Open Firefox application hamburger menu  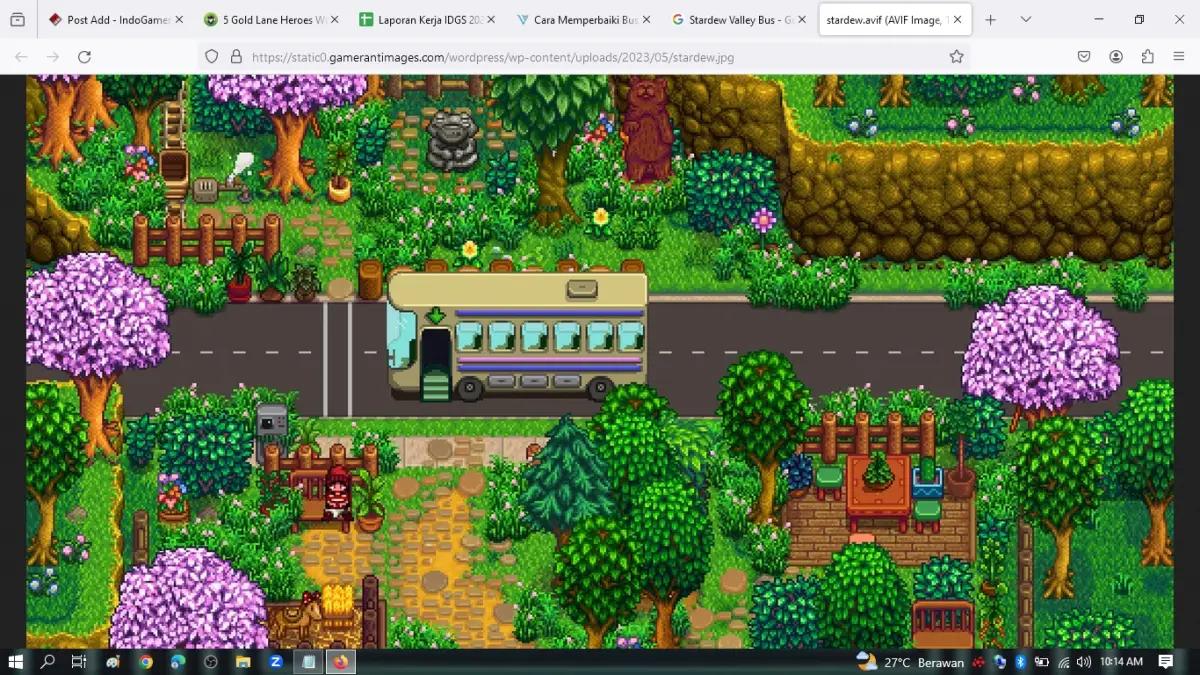point(1178,57)
